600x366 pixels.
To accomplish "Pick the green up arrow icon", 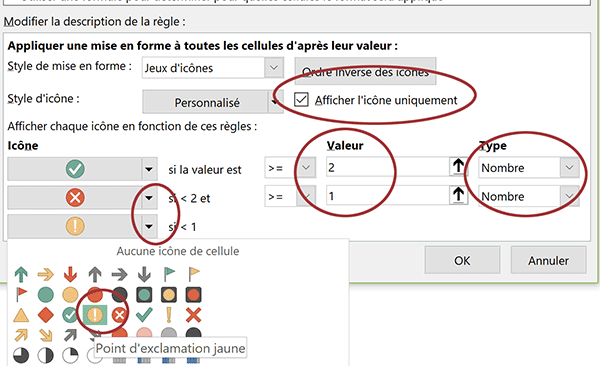I will point(21,274).
